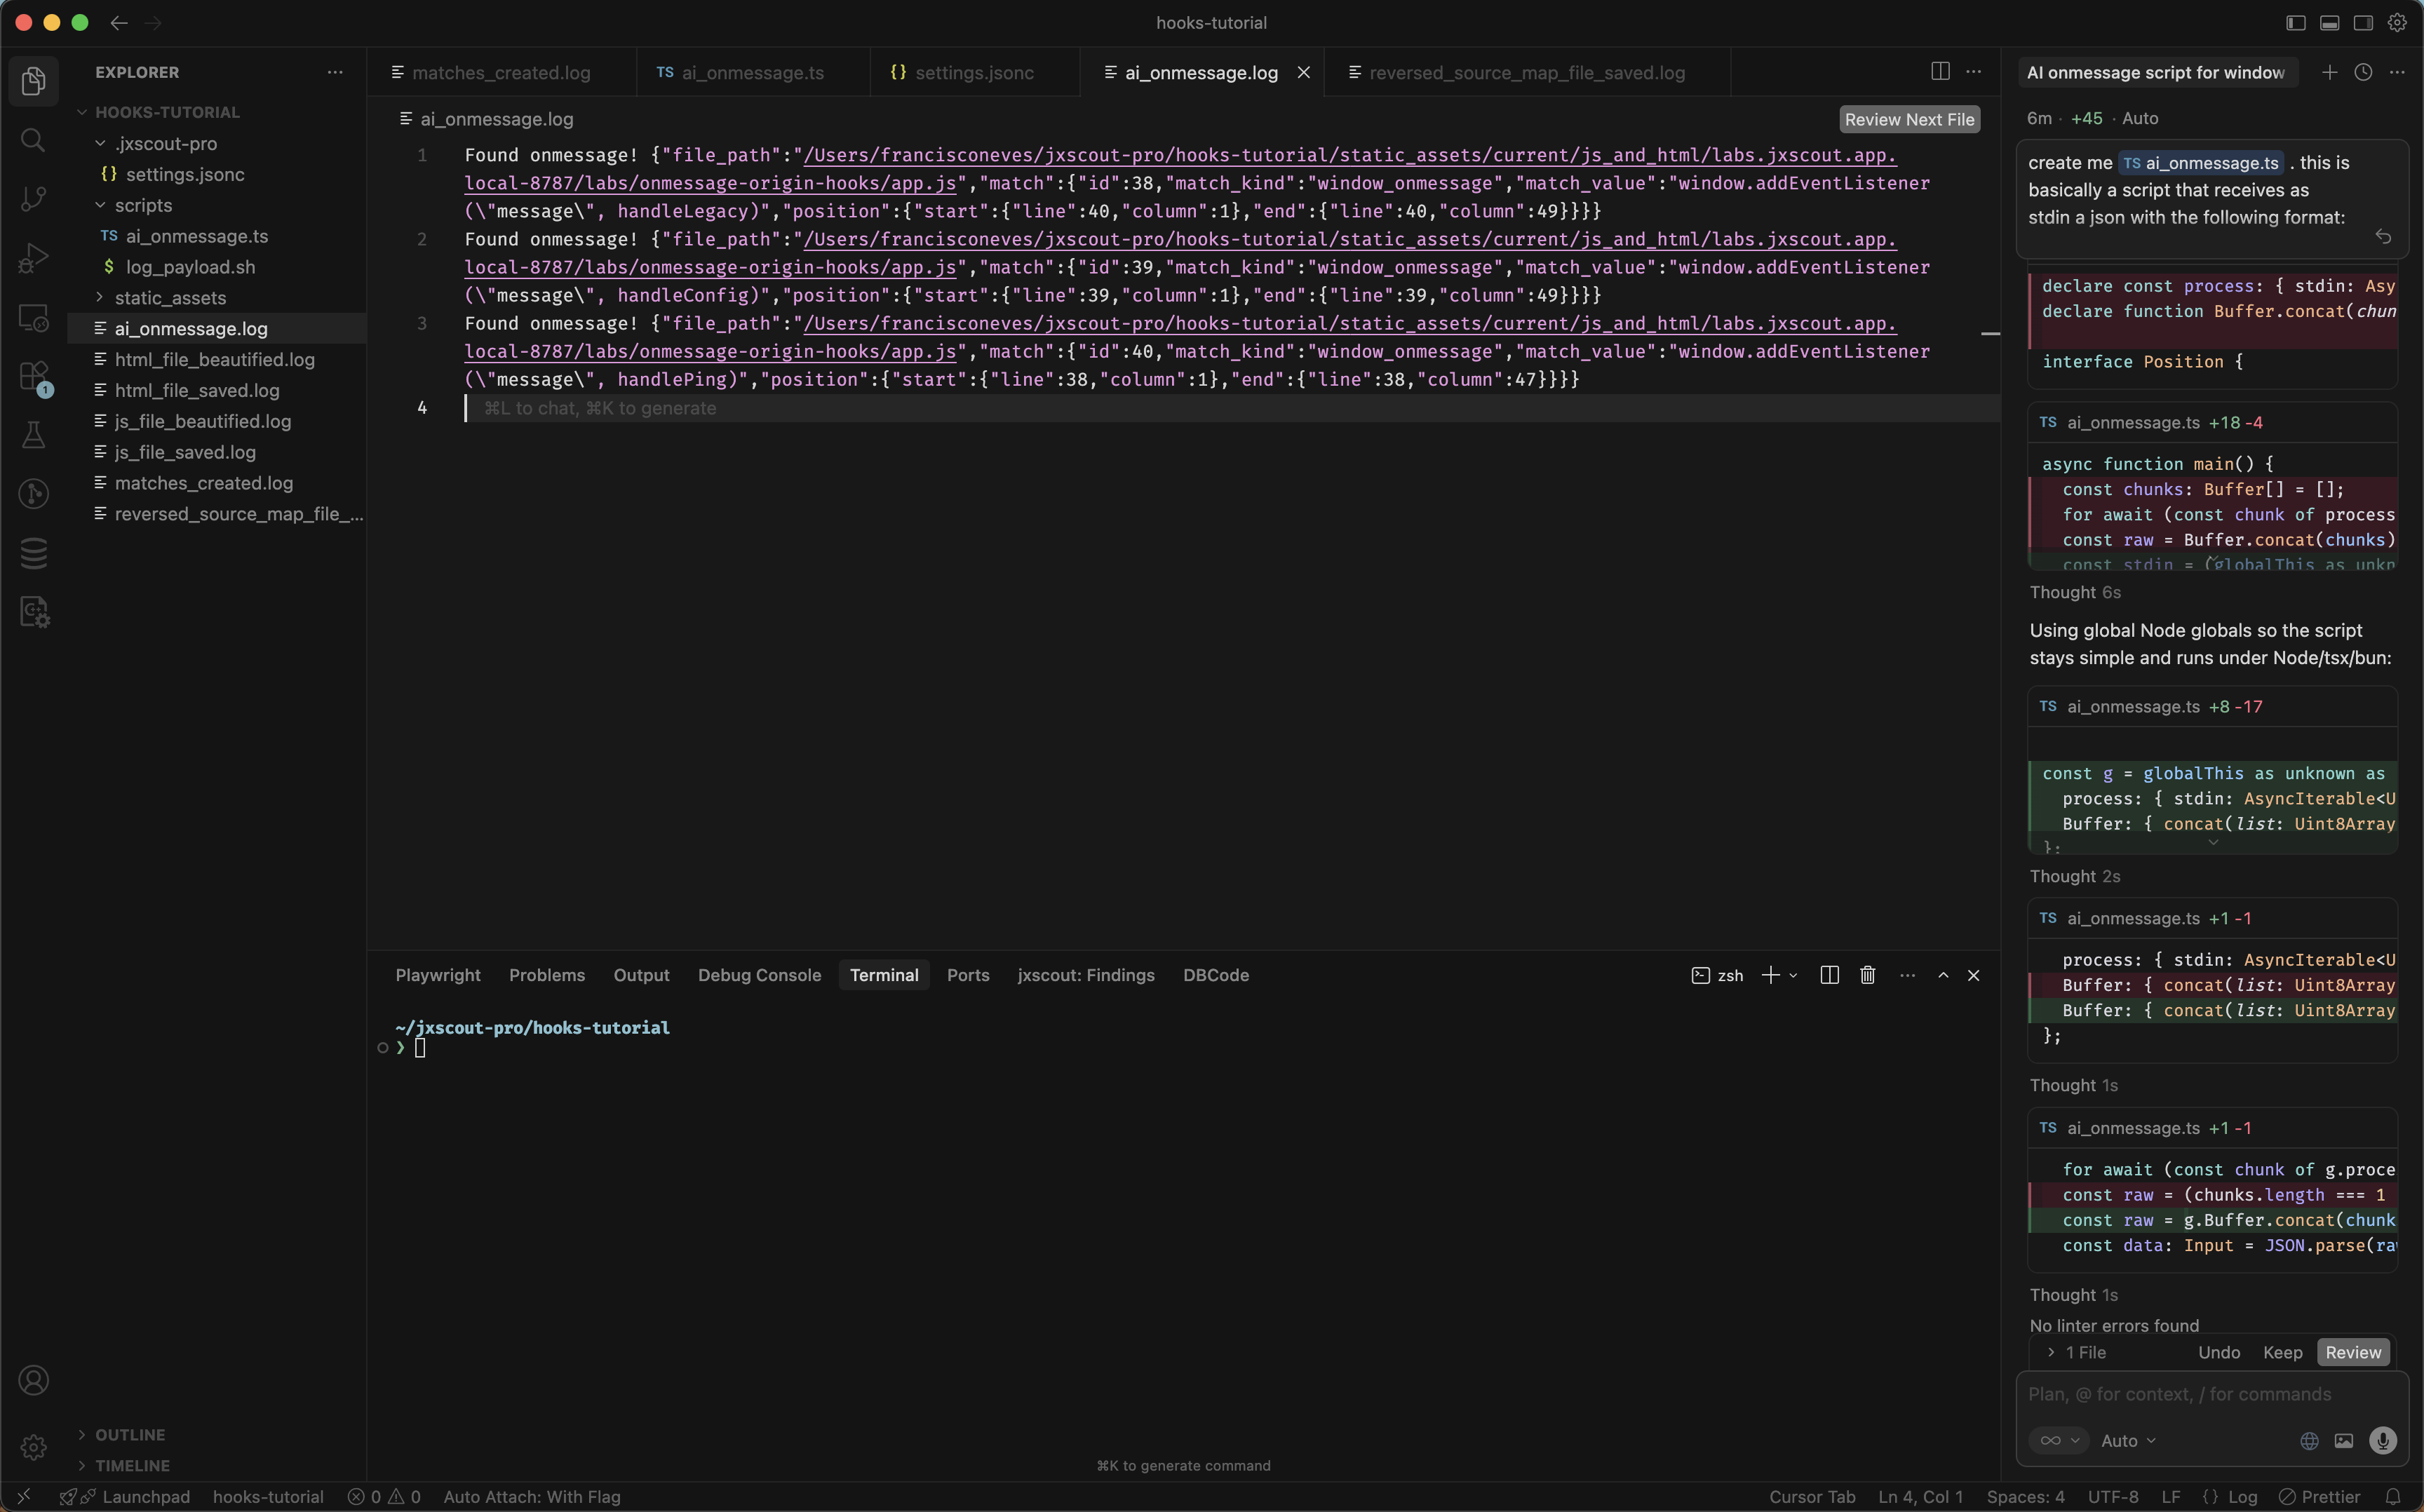This screenshot has width=2424, height=1512.
Task: Revert to checkpoint arrow in chat message
Action: (2383, 236)
